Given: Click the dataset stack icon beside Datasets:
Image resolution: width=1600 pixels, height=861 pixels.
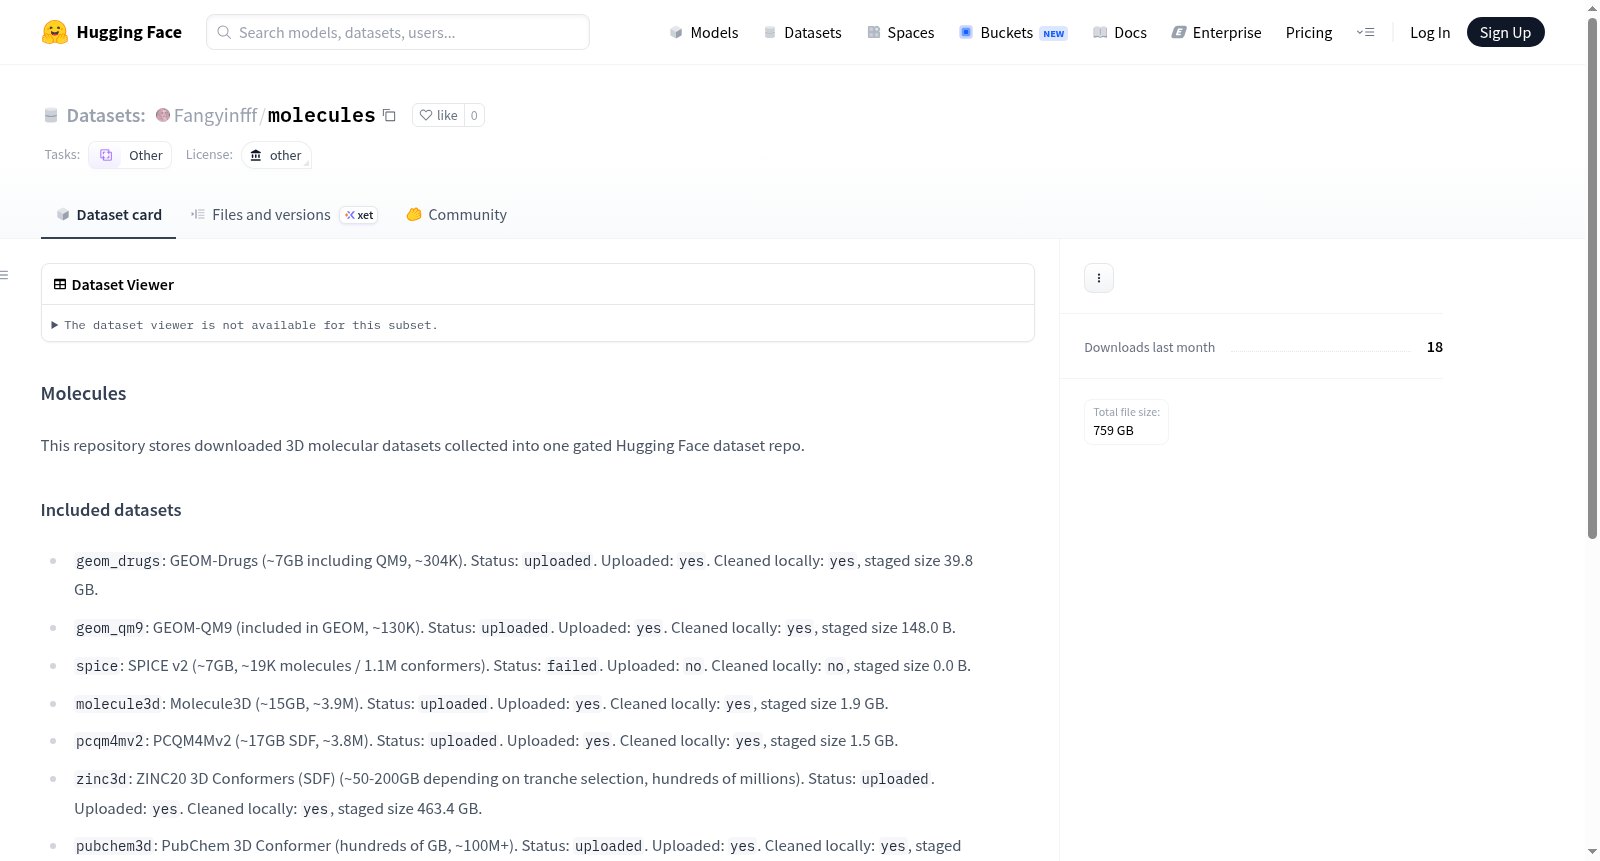Looking at the screenshot, I should coord(51,115).
